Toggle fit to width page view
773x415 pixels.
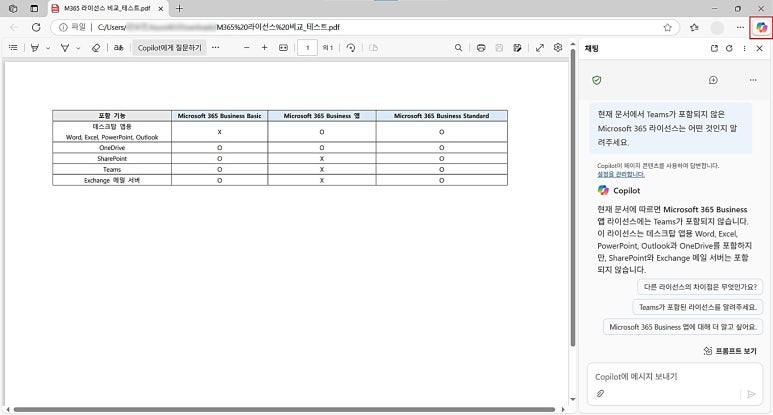click(283, 47)
